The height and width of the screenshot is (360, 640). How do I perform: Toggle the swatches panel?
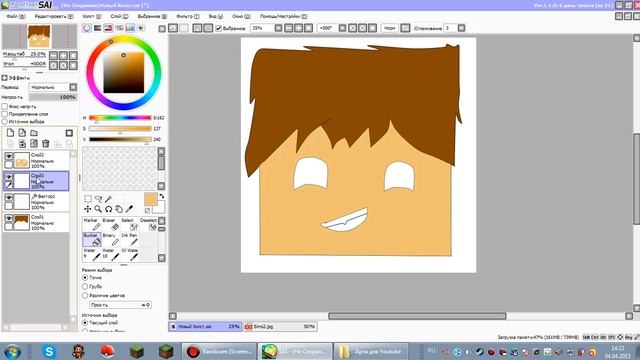(x=130, y=28)
